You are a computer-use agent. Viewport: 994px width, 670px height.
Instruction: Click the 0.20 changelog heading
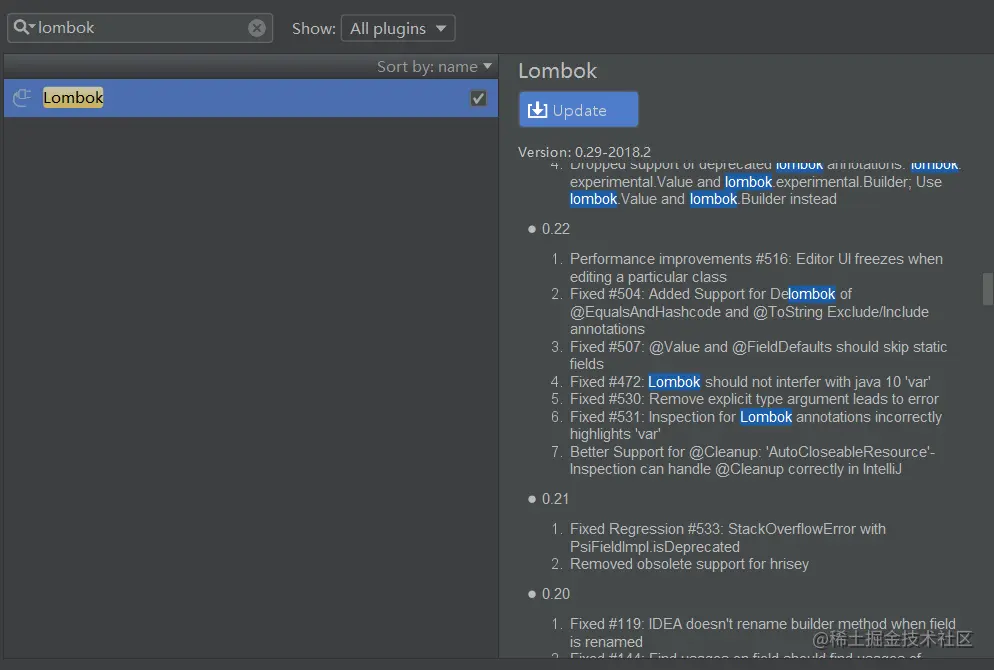tap(555, 594)
